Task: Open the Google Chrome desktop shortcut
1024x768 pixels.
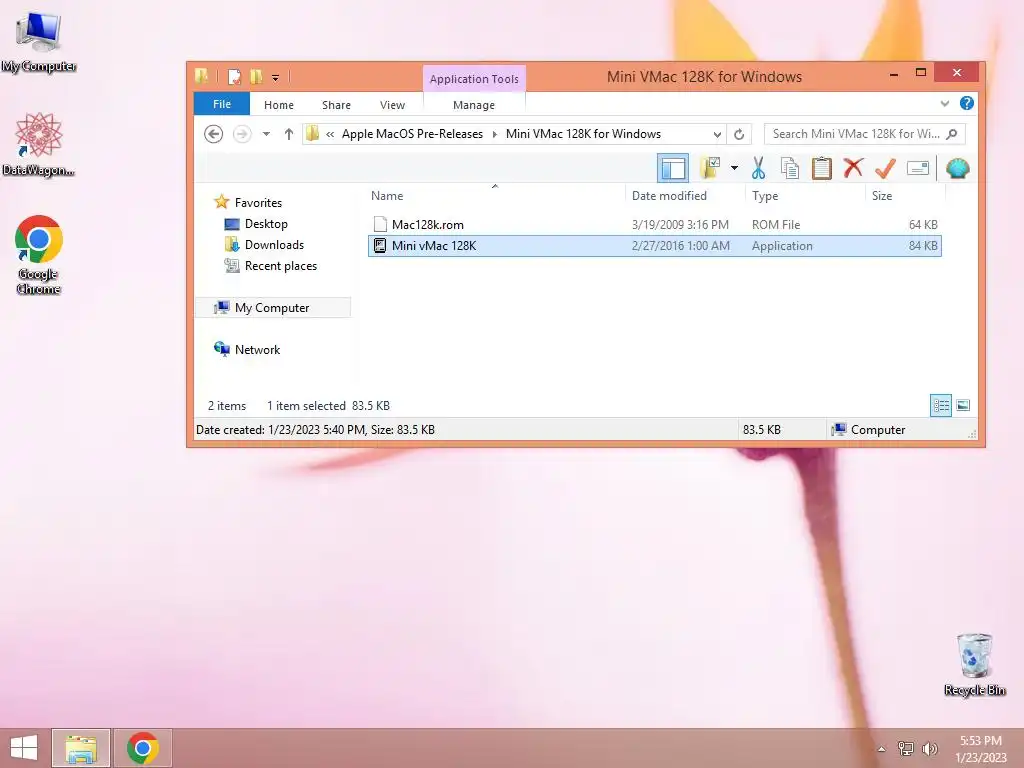Action: pos(39,255)
